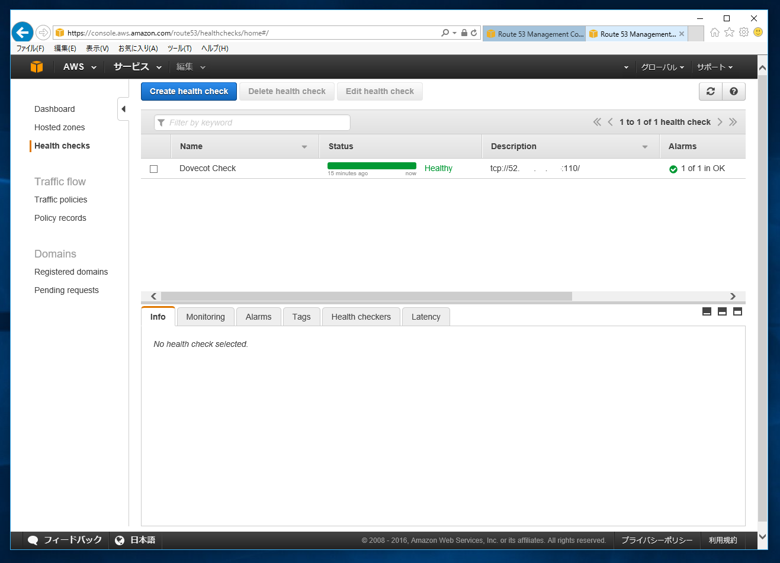Click the horizontal table scrollbar thumb
The height and width of the screenshot is (563, 780).
click(366, 296)
